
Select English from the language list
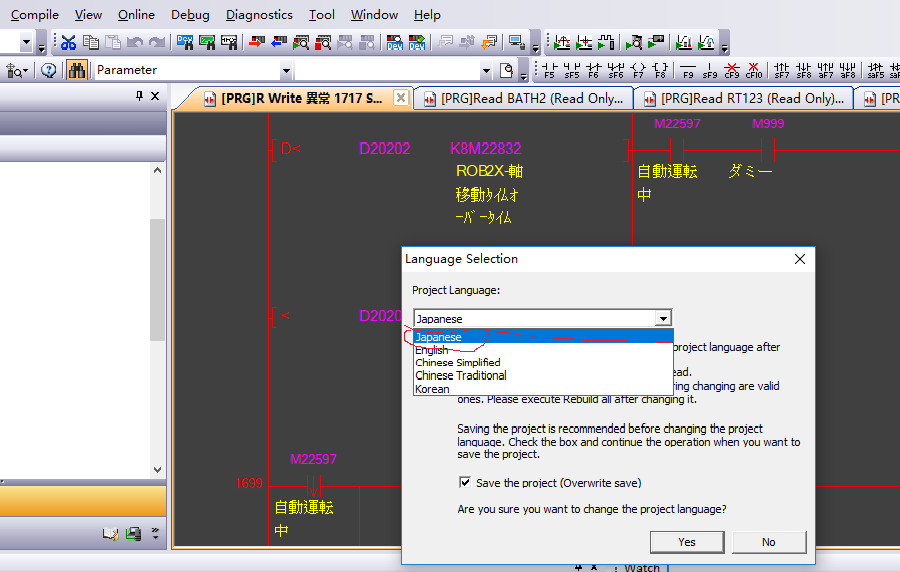coord(432,350)
